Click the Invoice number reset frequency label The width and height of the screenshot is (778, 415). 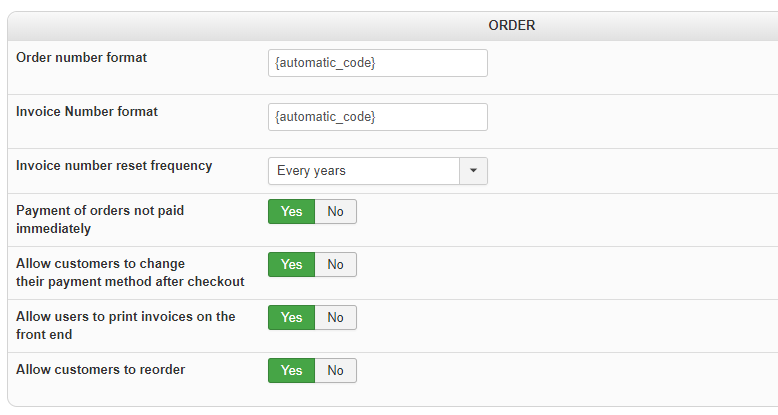[x=114, y=166]
